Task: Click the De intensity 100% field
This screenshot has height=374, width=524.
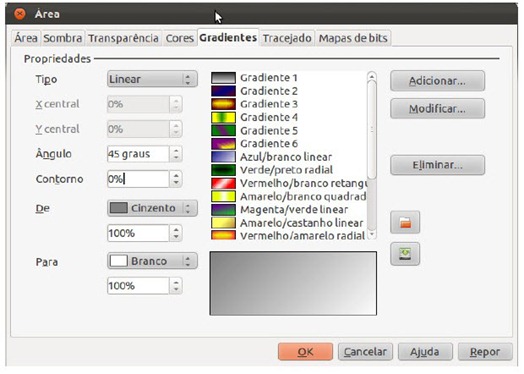Action: coord(138,233)
